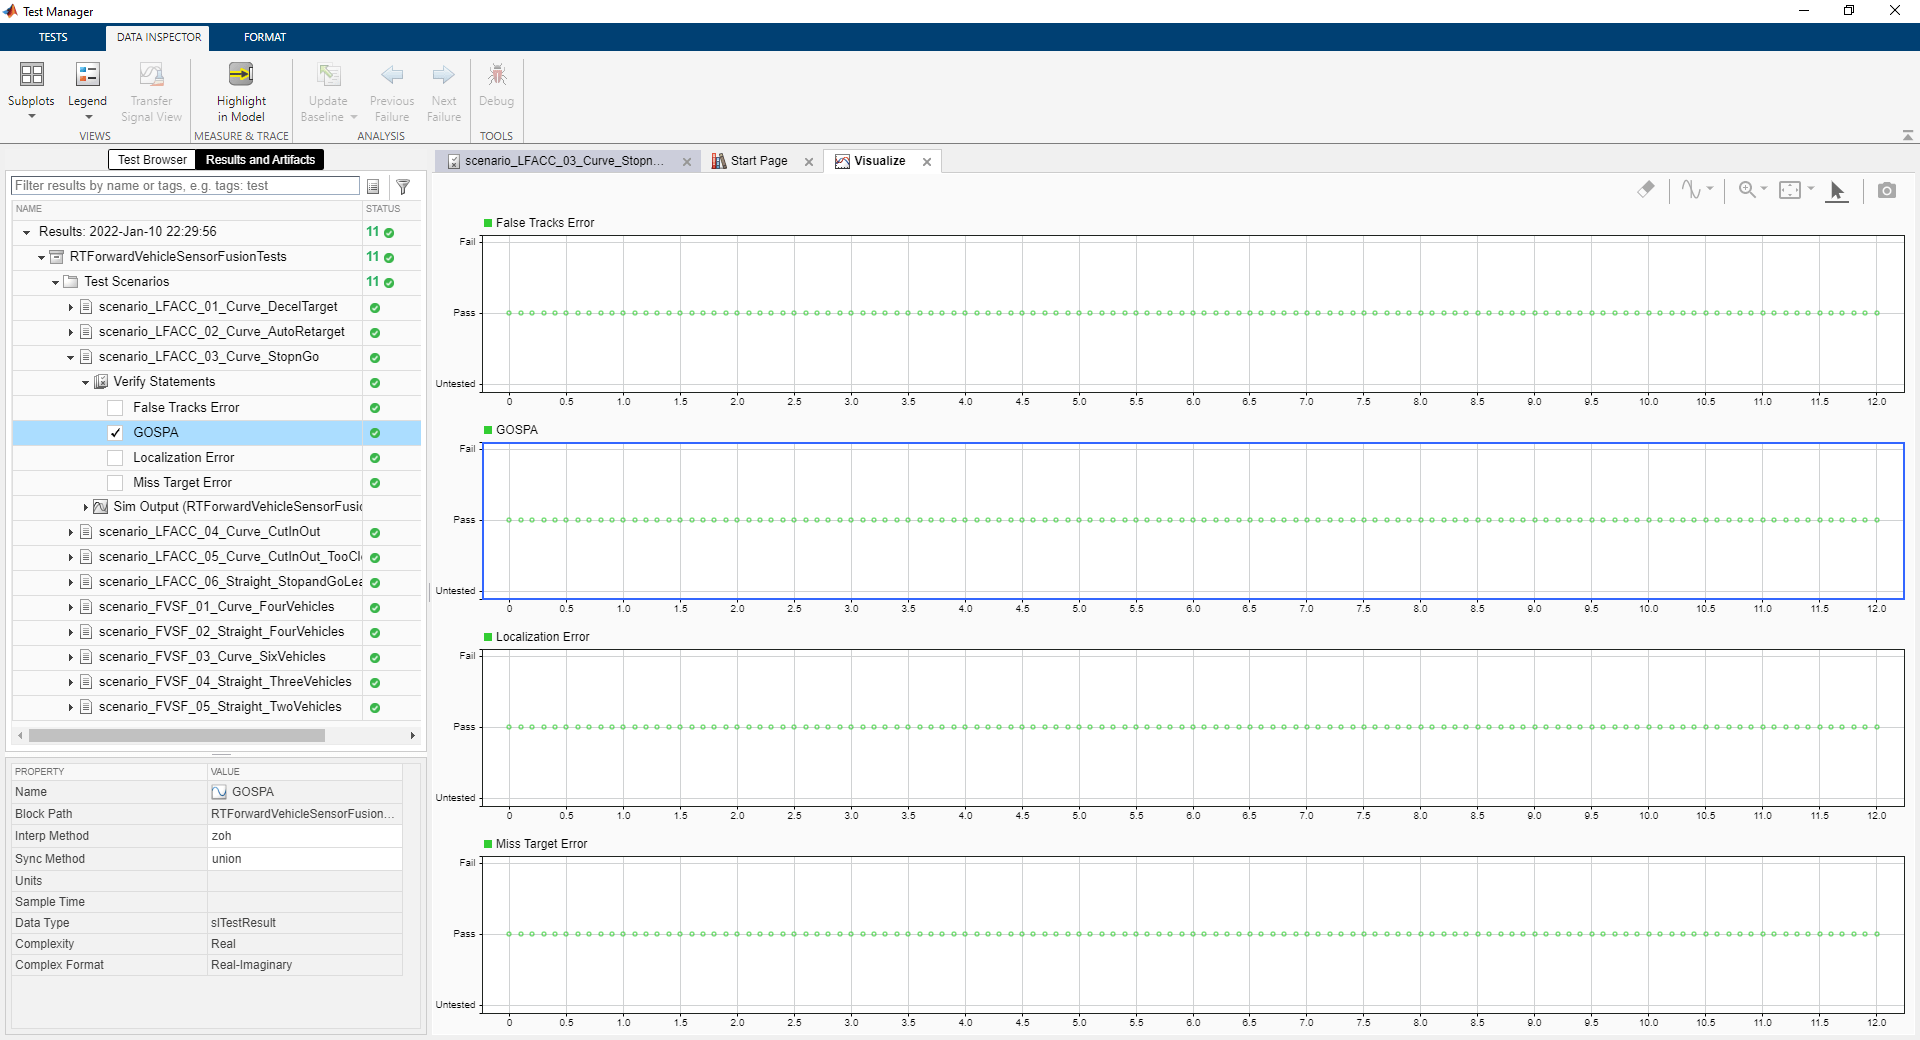
Task: Expand the Sim Output node
Action: (85, 507)
